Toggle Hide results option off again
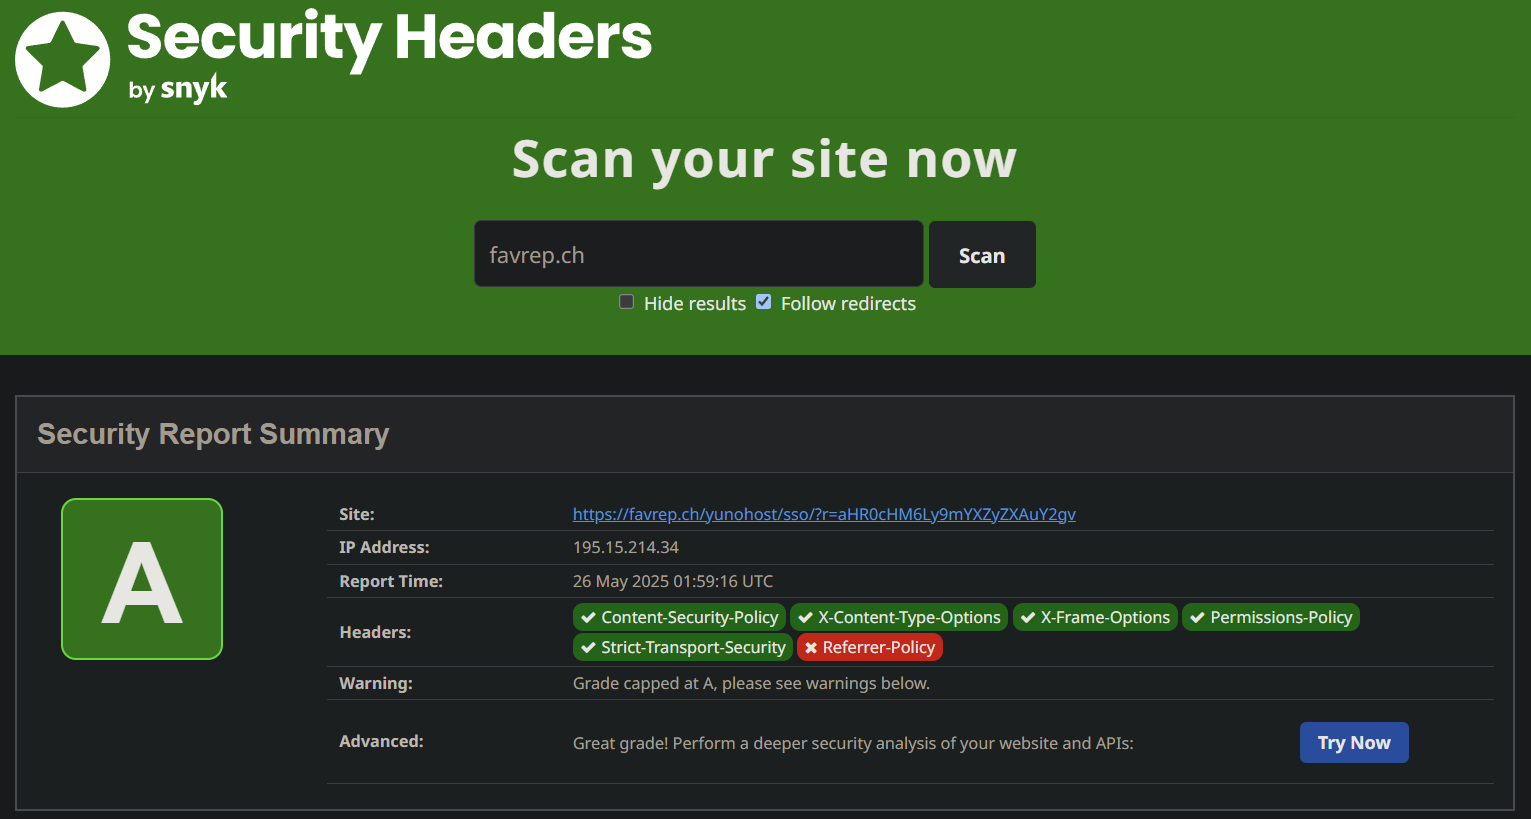1531x819 pixels. coord(626,301)
